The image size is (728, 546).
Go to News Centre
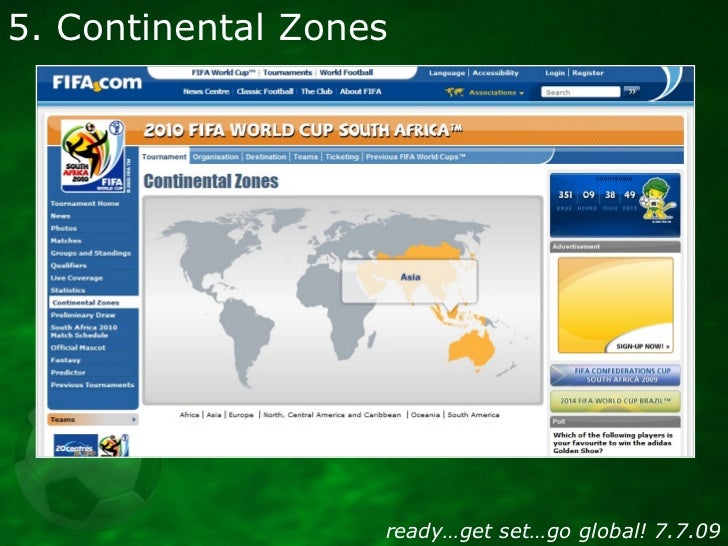206,91
